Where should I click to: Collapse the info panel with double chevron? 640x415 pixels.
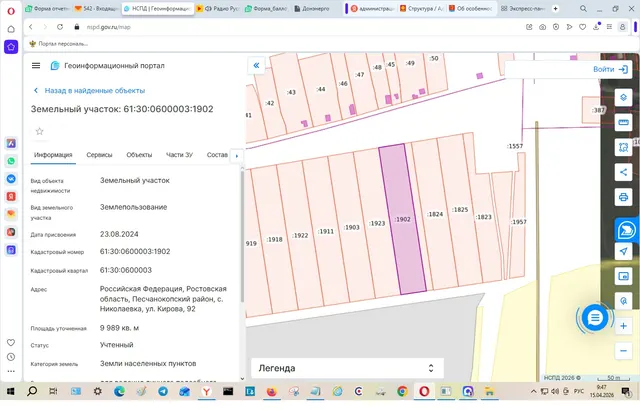coord(256,65)
